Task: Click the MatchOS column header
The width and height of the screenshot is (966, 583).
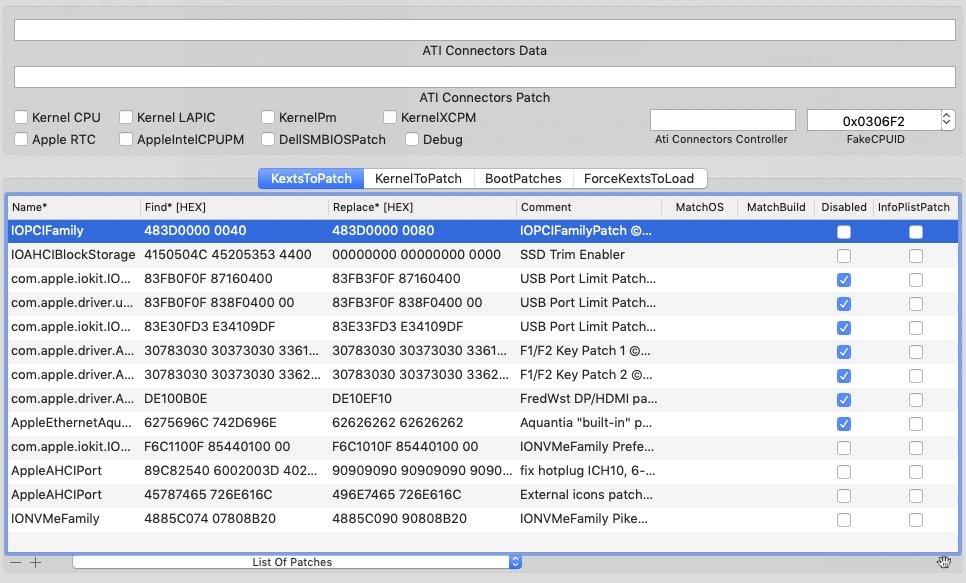Action: (699, 207)
